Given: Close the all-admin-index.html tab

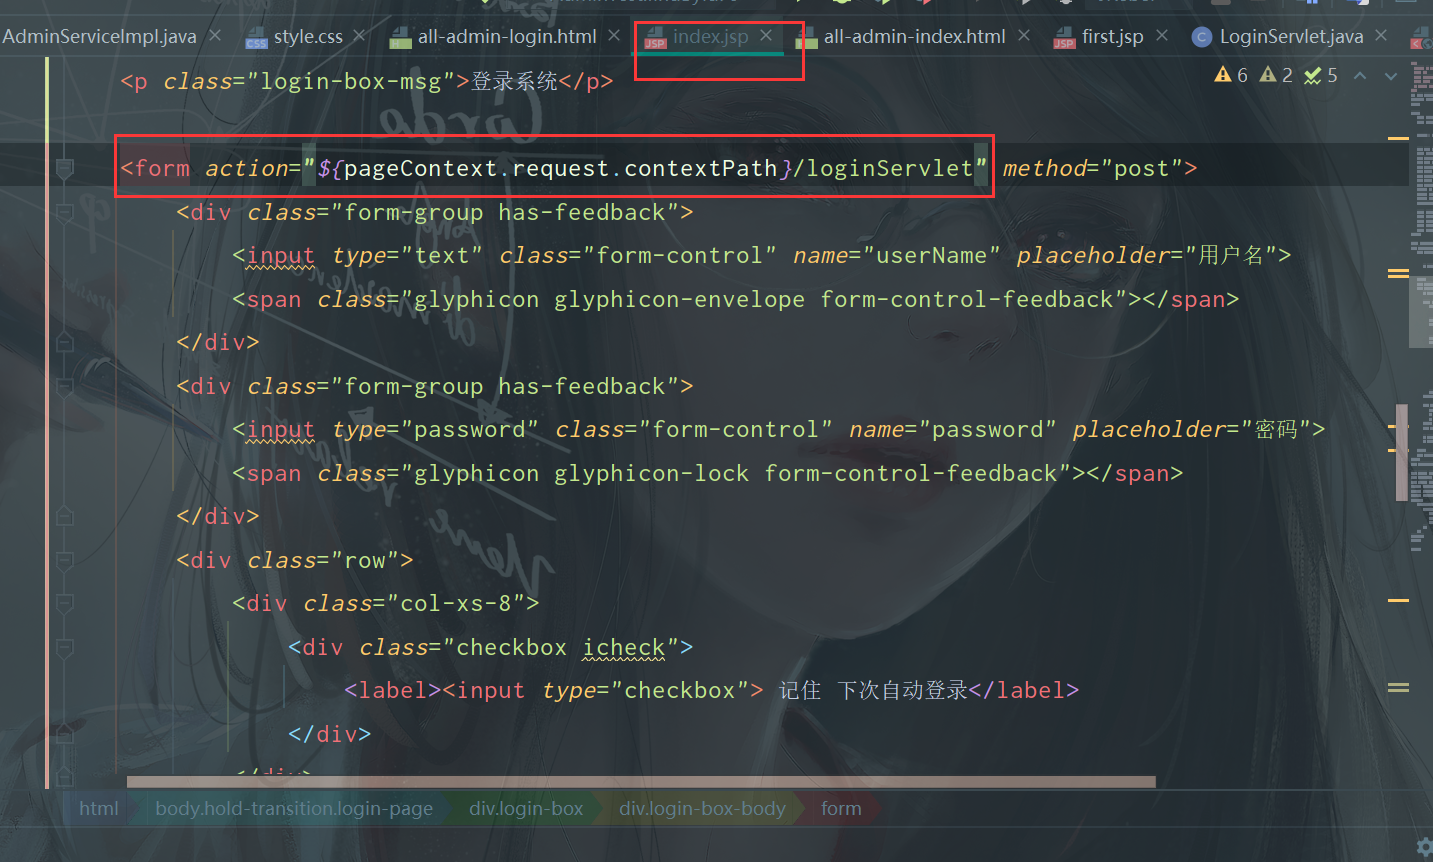Looking at the screenshot, I should pyautogui.click(x=1024, y=36).
